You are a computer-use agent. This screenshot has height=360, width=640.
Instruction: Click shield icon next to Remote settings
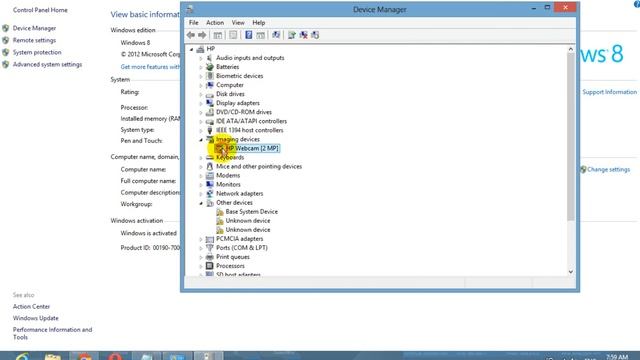tap(5, 40)
